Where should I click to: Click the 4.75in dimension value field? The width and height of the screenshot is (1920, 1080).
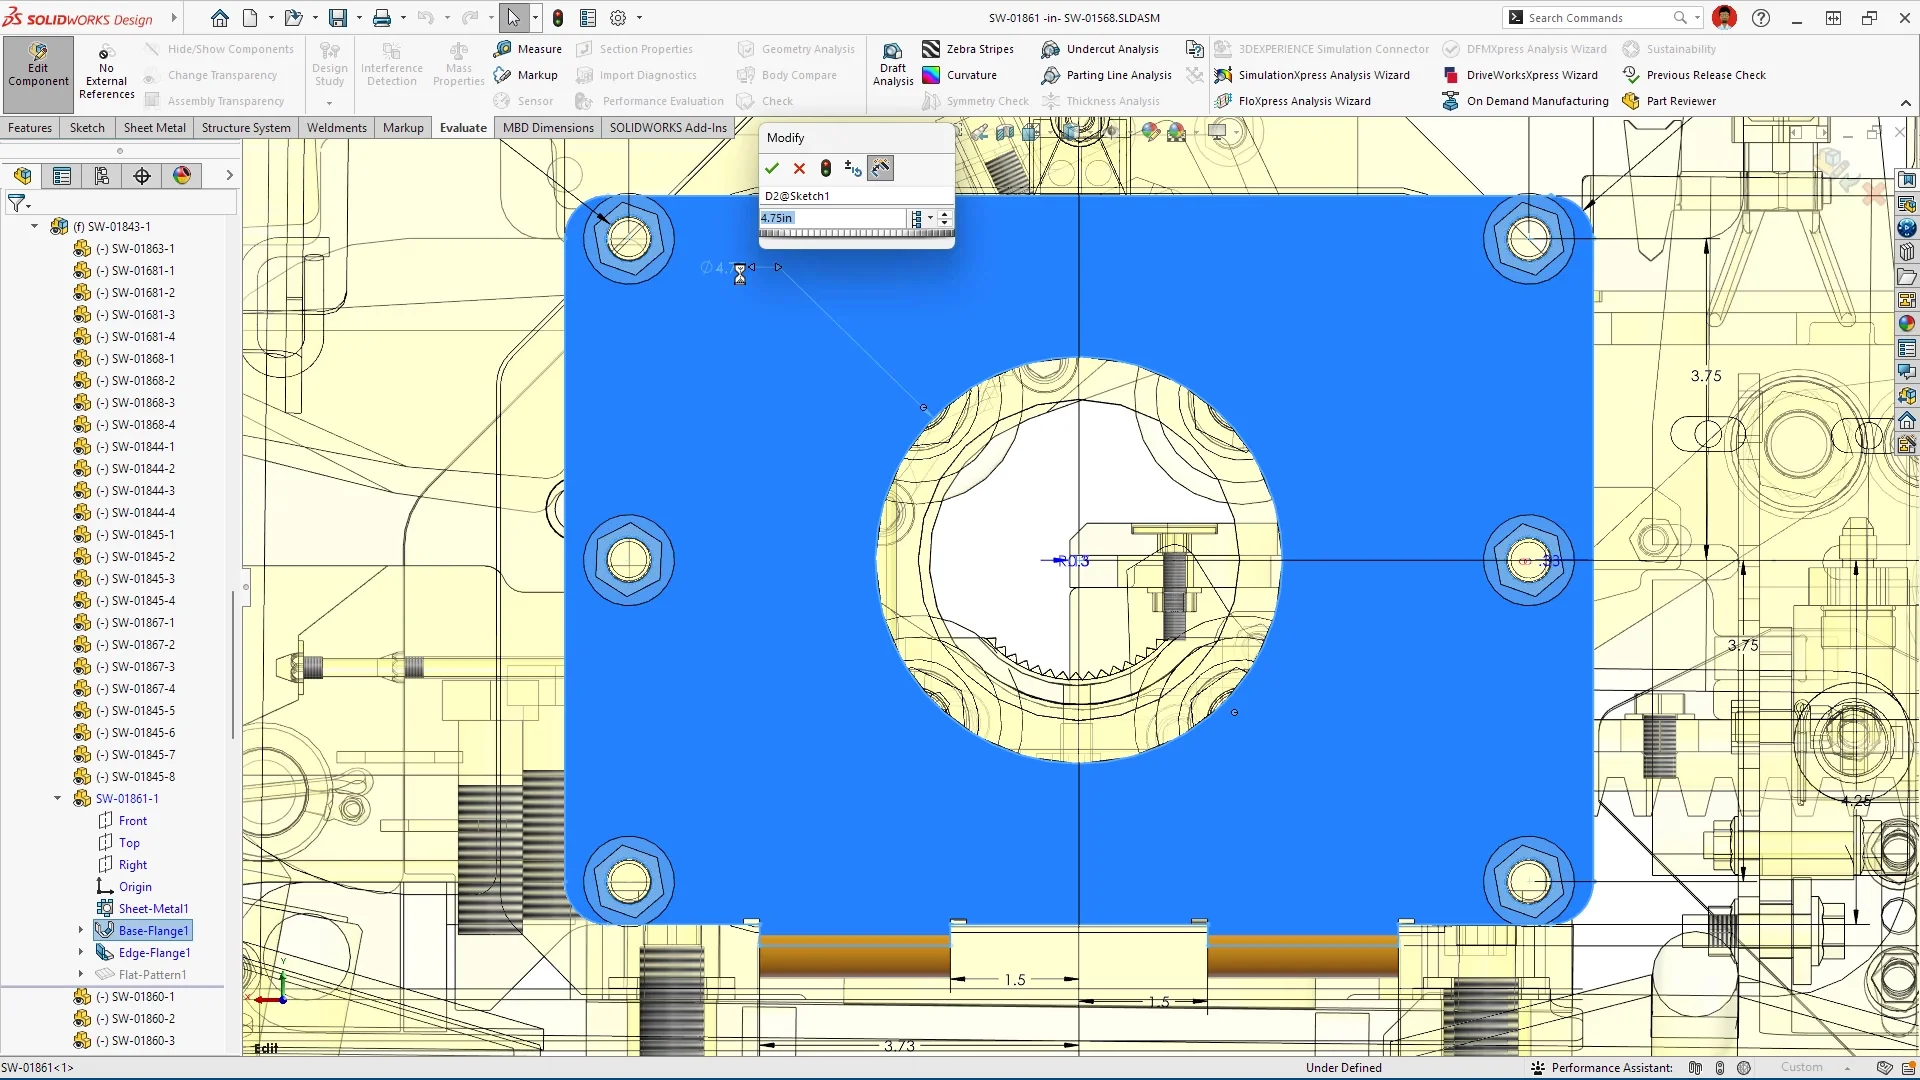[x=833, y=218]
